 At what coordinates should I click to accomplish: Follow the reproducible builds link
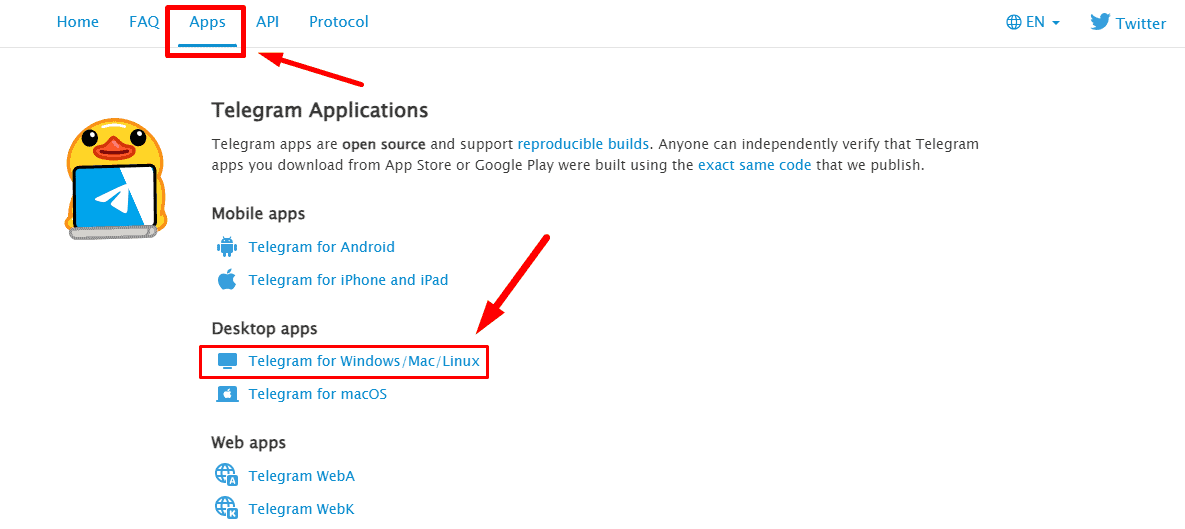pyautogui.click(x=583, y=144)
